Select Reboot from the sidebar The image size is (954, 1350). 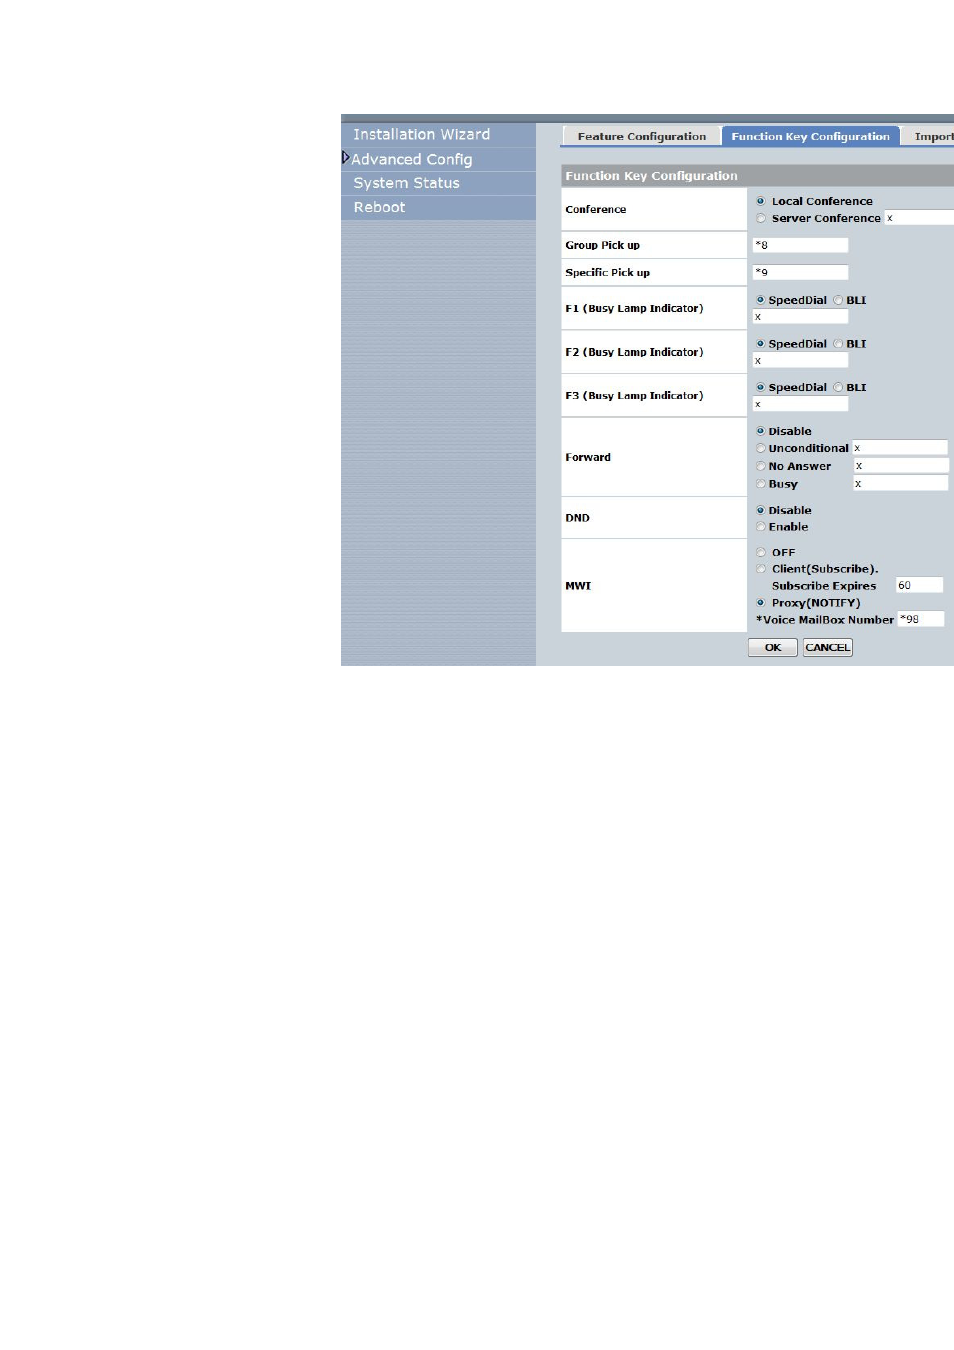pyautogui.click(x=379, y=207)
